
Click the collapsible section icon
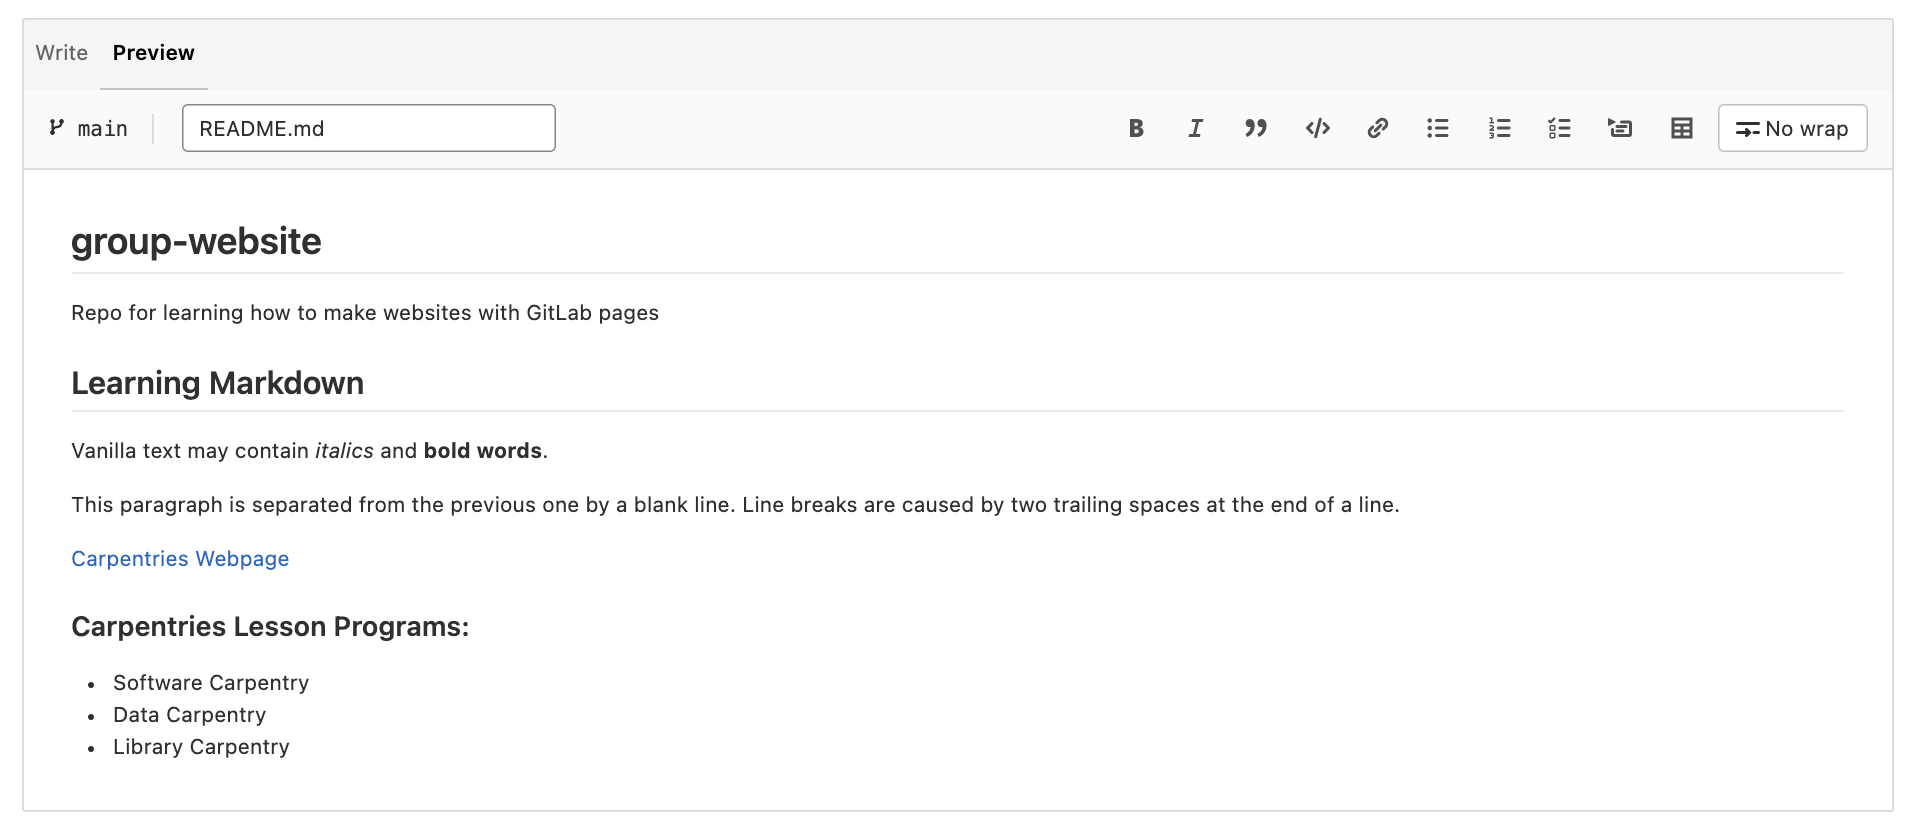click(1620, 128)
